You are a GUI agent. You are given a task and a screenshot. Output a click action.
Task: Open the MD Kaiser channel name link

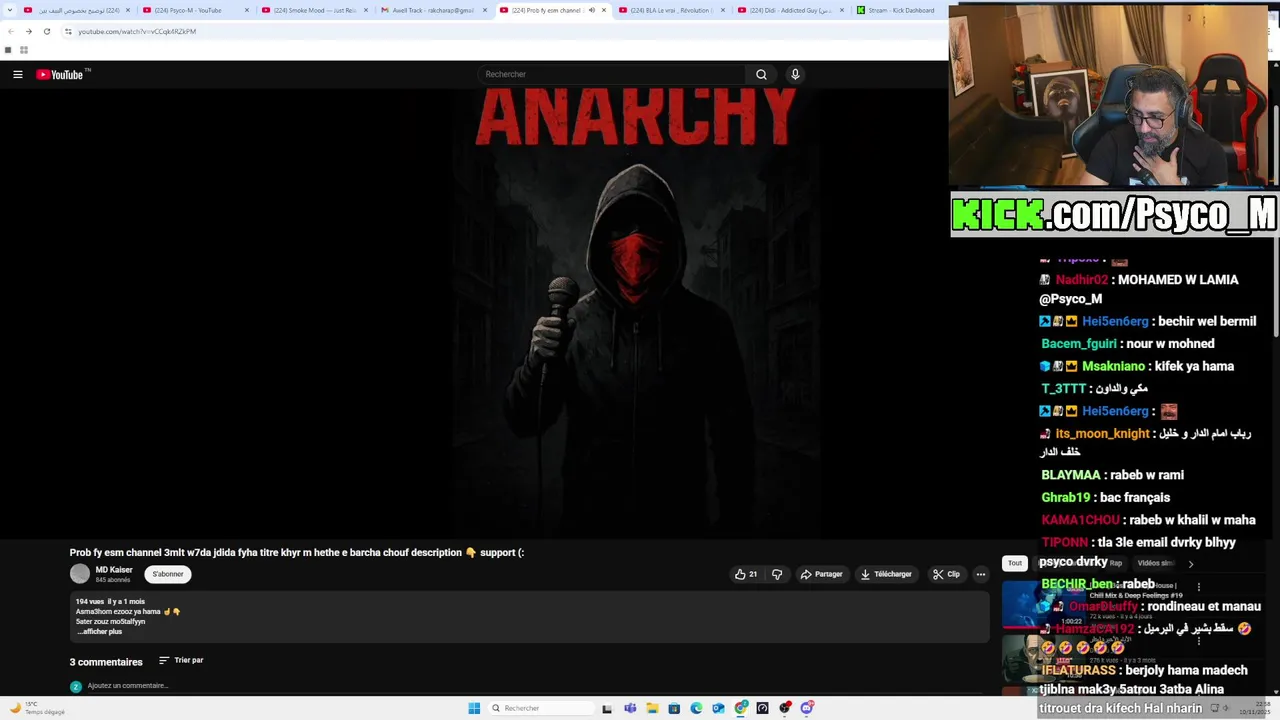(x=114, y=570)
